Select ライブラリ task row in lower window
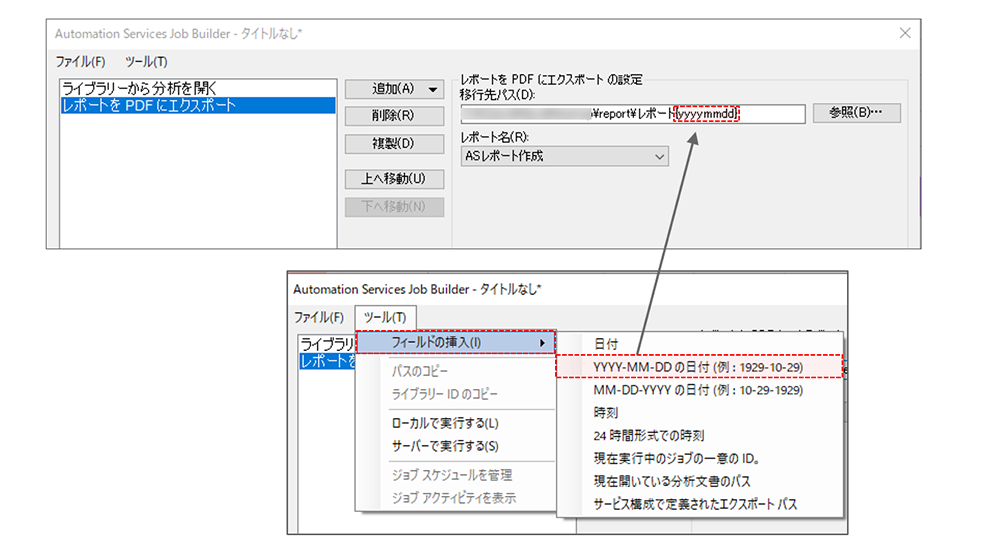 tap(327, 344)
